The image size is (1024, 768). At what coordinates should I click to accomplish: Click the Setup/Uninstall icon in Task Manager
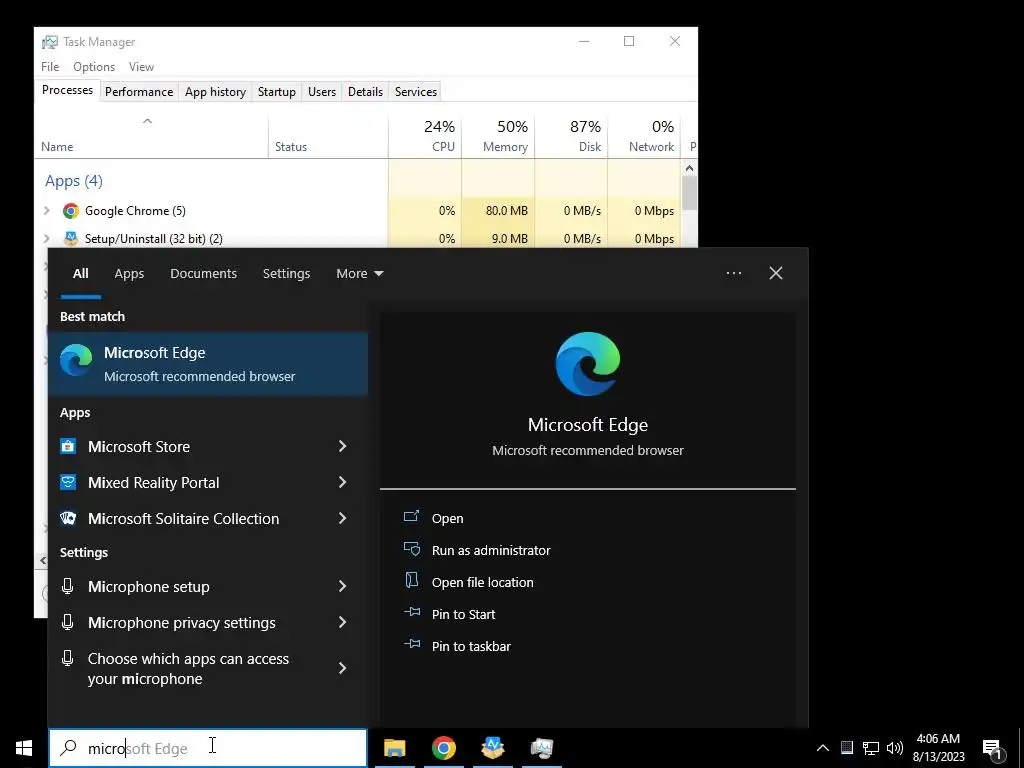[71, 238]
